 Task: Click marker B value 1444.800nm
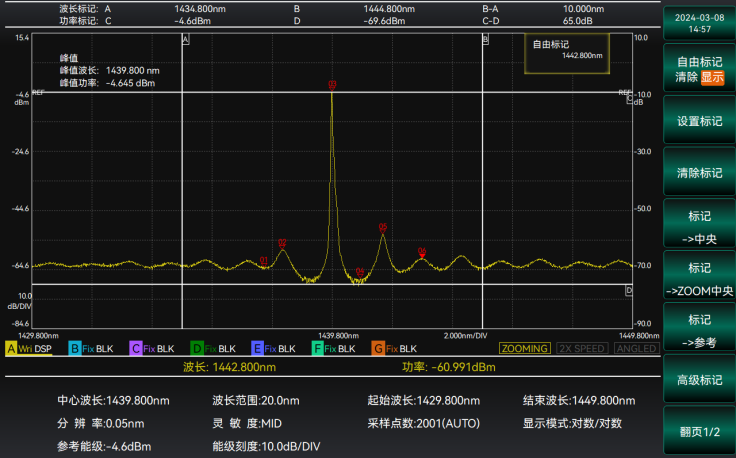point(389,9)
